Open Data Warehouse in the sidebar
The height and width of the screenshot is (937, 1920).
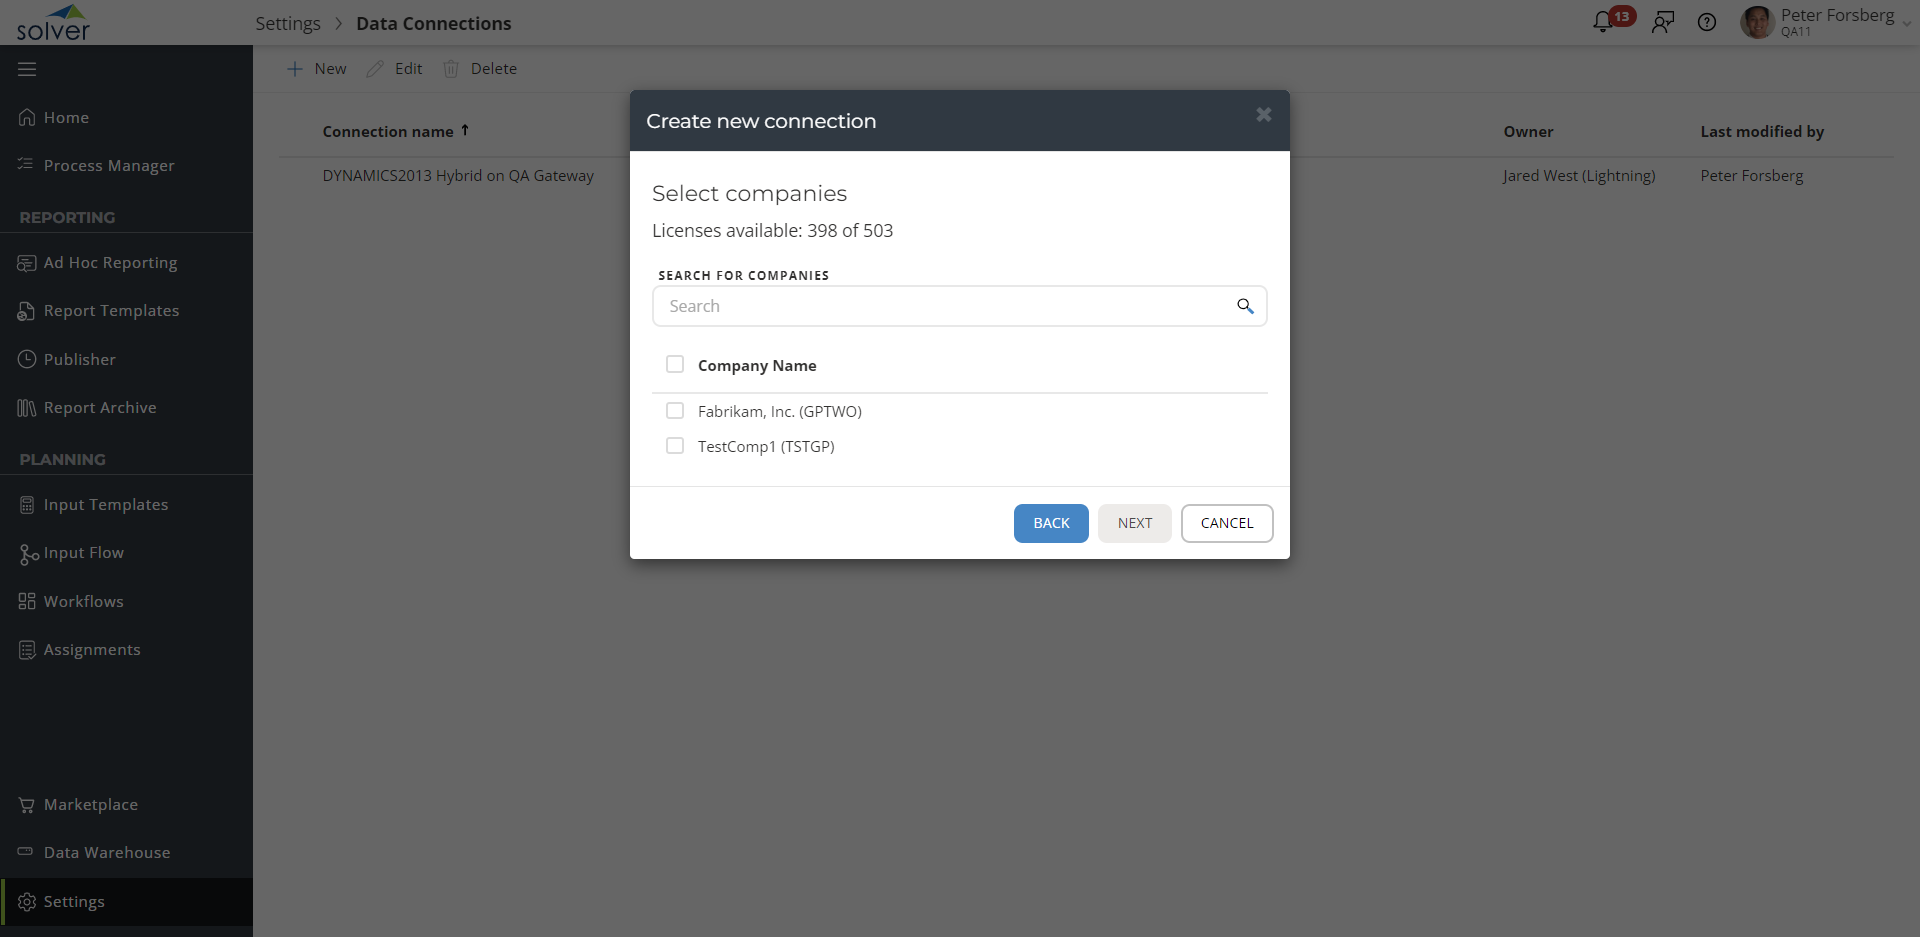point(106,853)
